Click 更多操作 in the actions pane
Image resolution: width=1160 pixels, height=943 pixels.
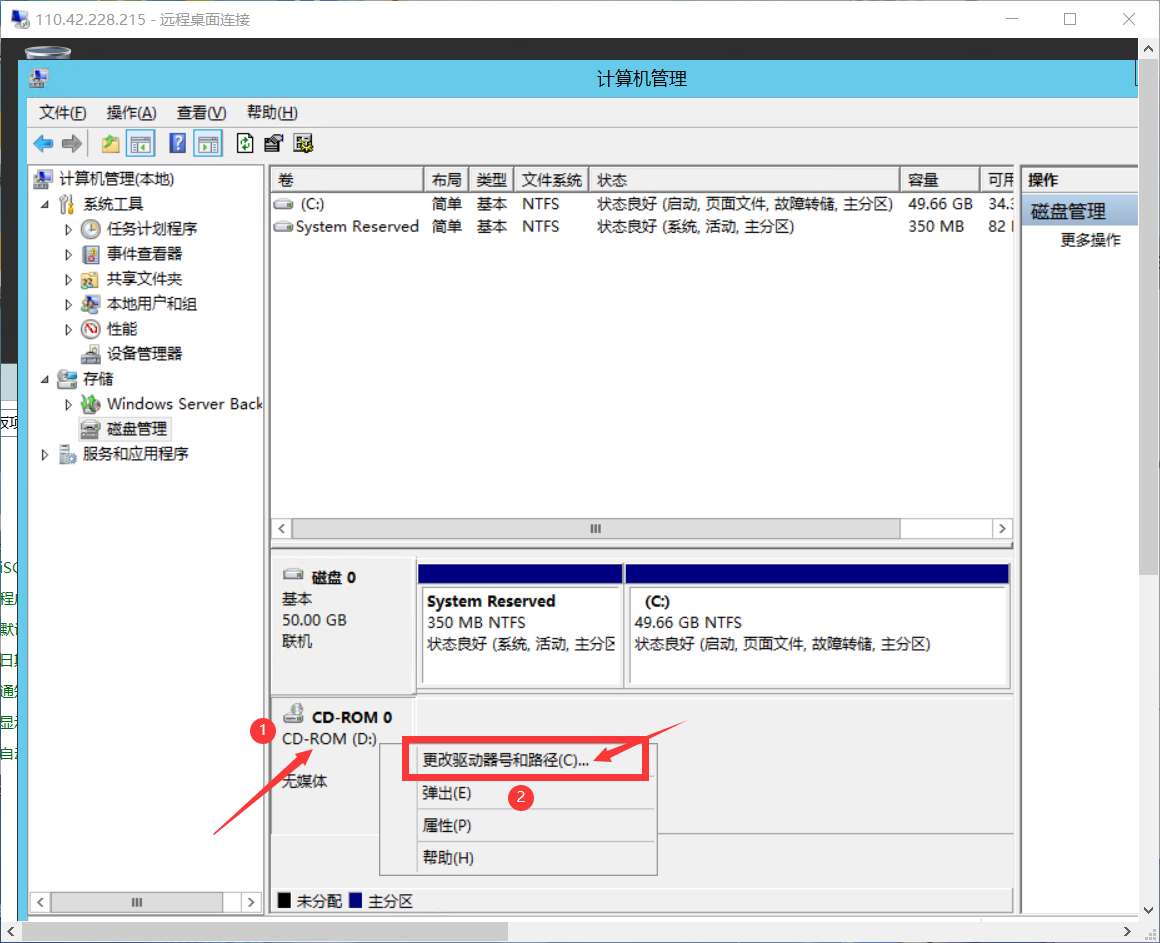click(x=1090, y=240)
